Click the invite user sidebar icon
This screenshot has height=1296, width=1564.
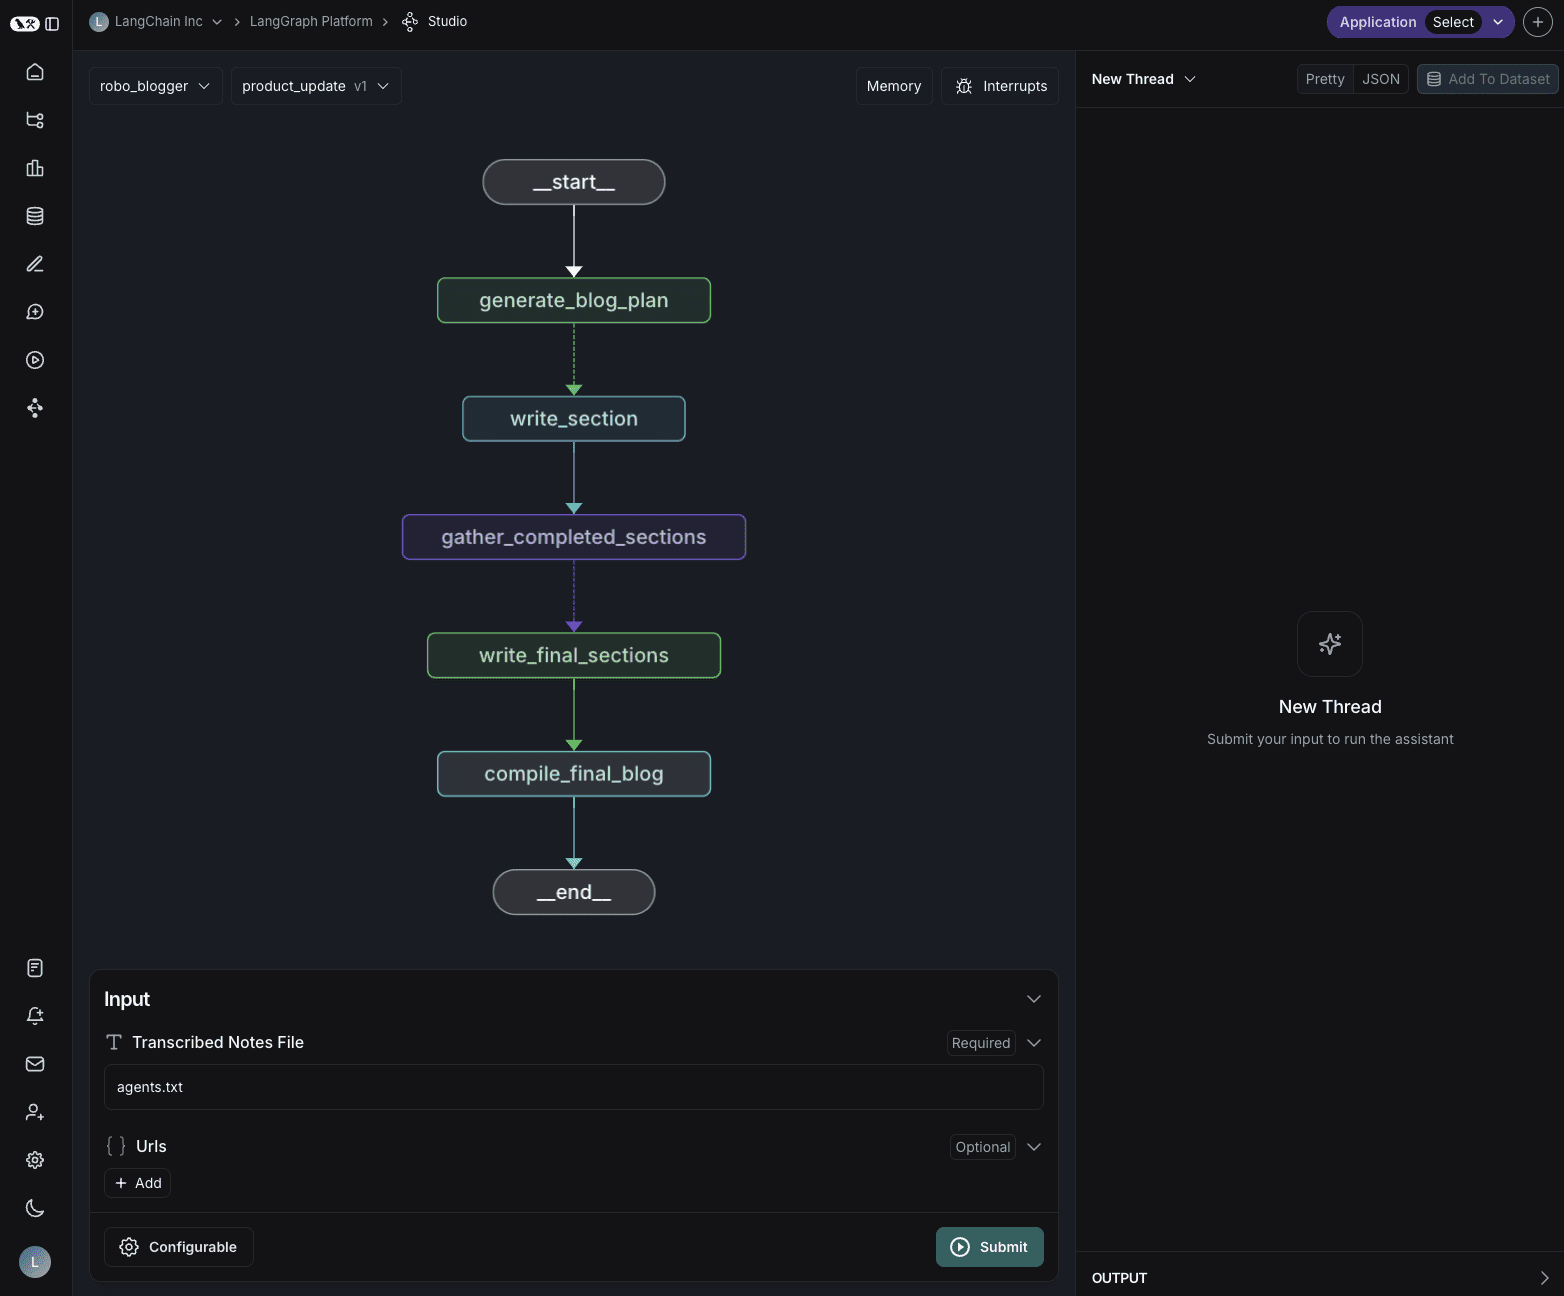(x=35, y=1112)
